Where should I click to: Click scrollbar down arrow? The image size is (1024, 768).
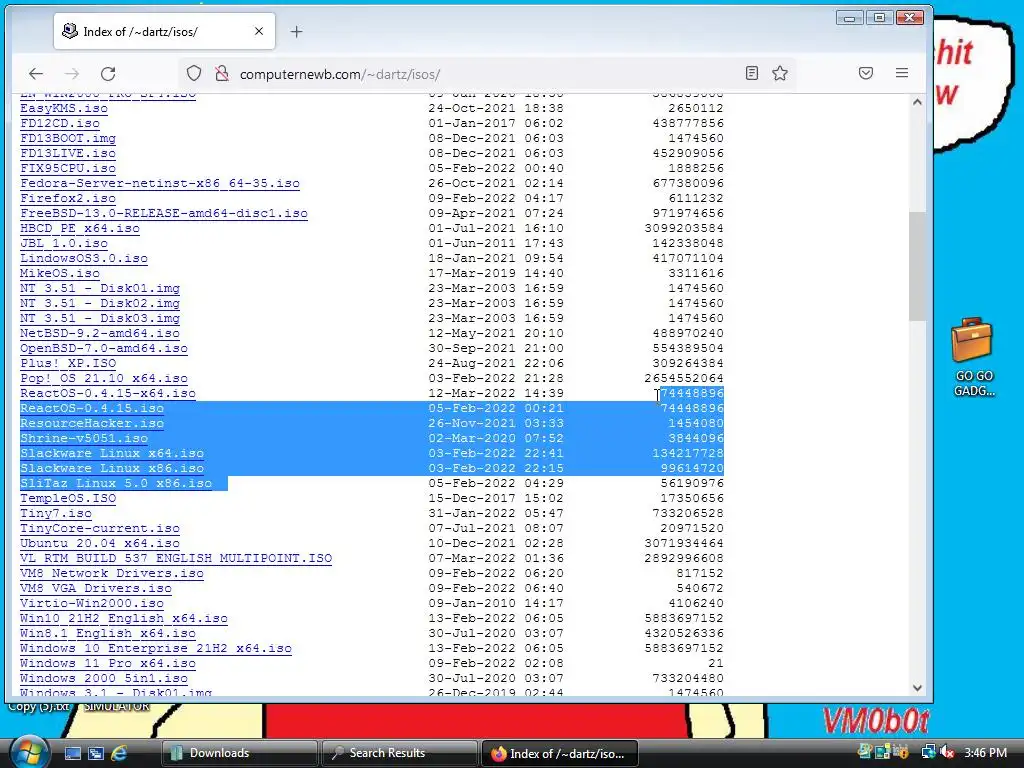(x=917, y=688)
